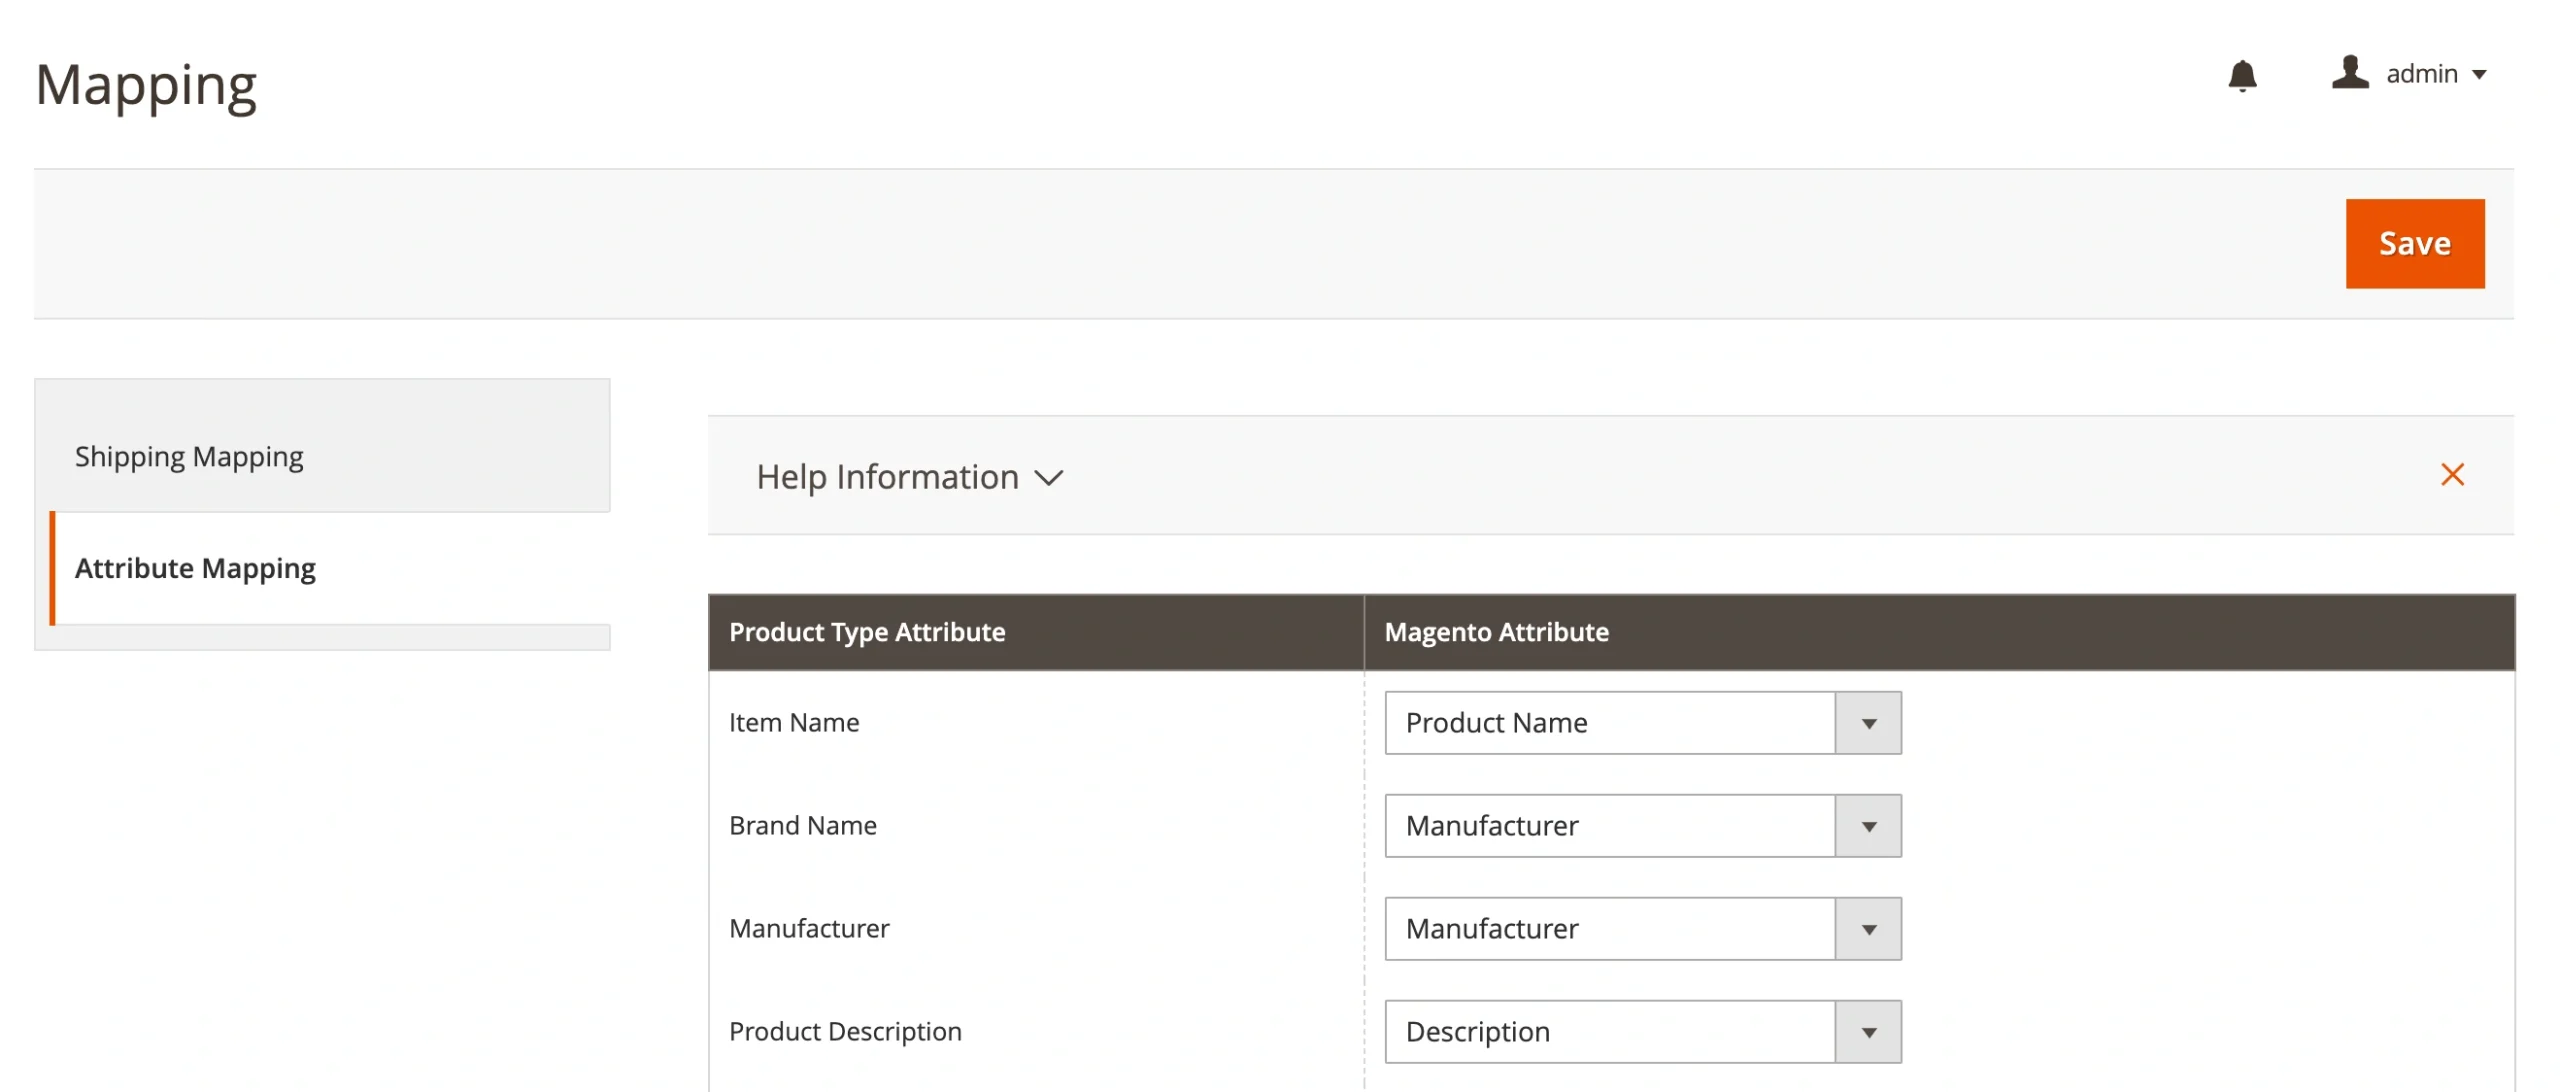
Task: Click the Mapping page title
Action: [146, 85]
